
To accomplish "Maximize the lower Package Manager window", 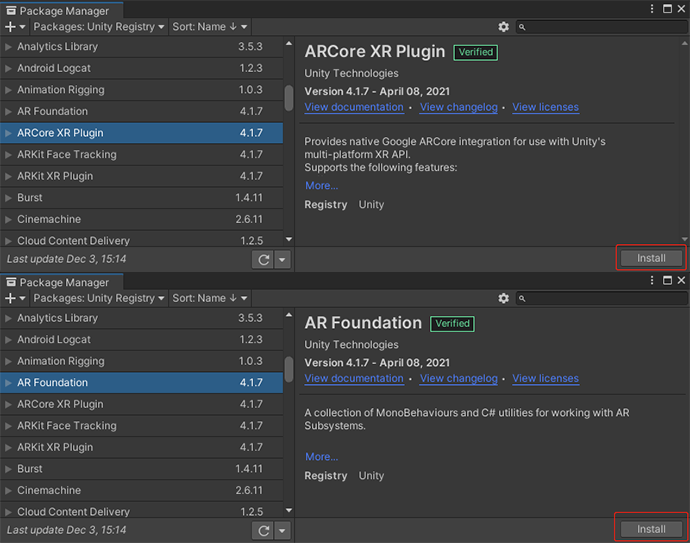I will coord(667,280).
